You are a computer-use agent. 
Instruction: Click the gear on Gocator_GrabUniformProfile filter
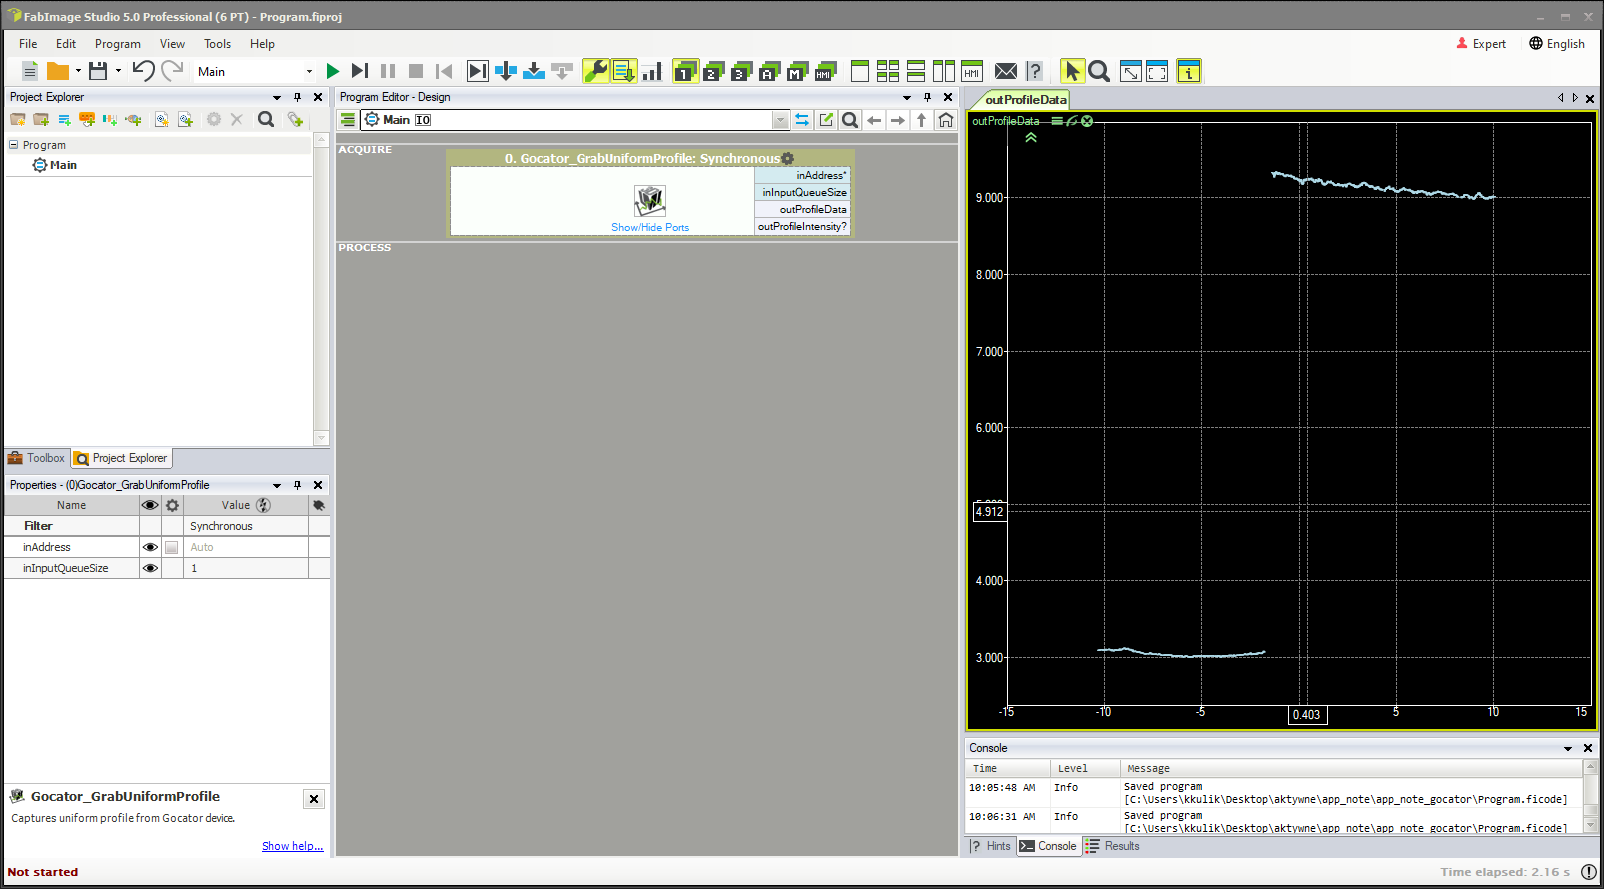pos(788,158)
